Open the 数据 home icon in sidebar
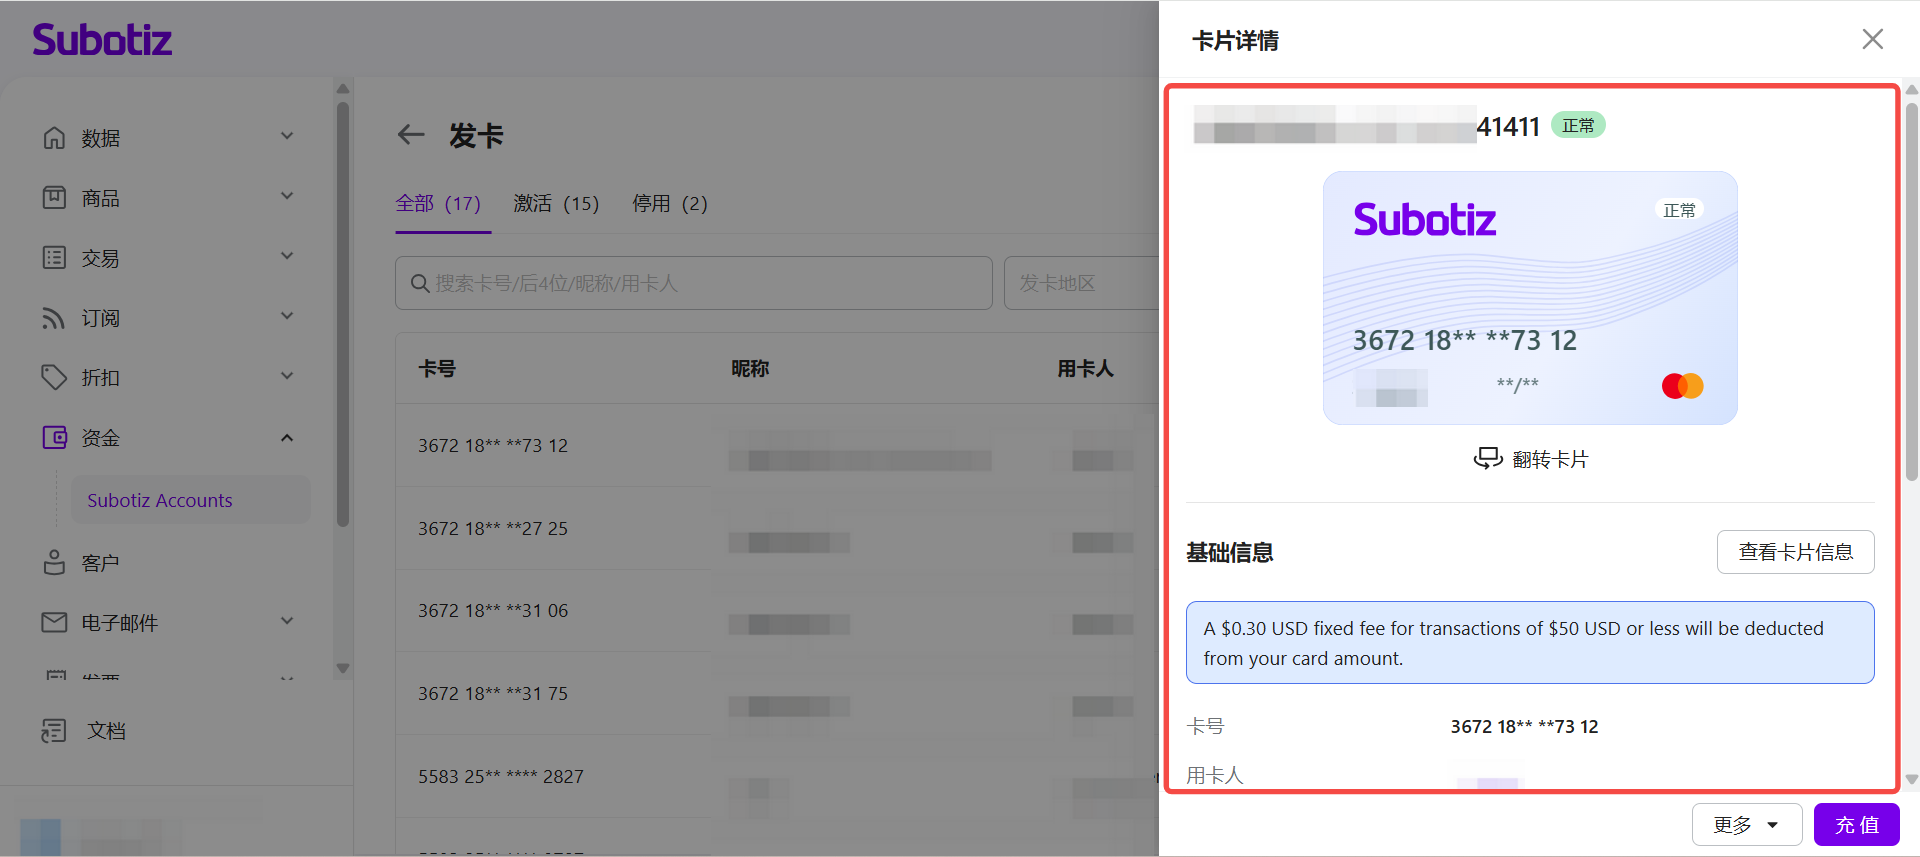Image resolution: width=1920 pixels, height=857 pixels. (x=54, y=137)
